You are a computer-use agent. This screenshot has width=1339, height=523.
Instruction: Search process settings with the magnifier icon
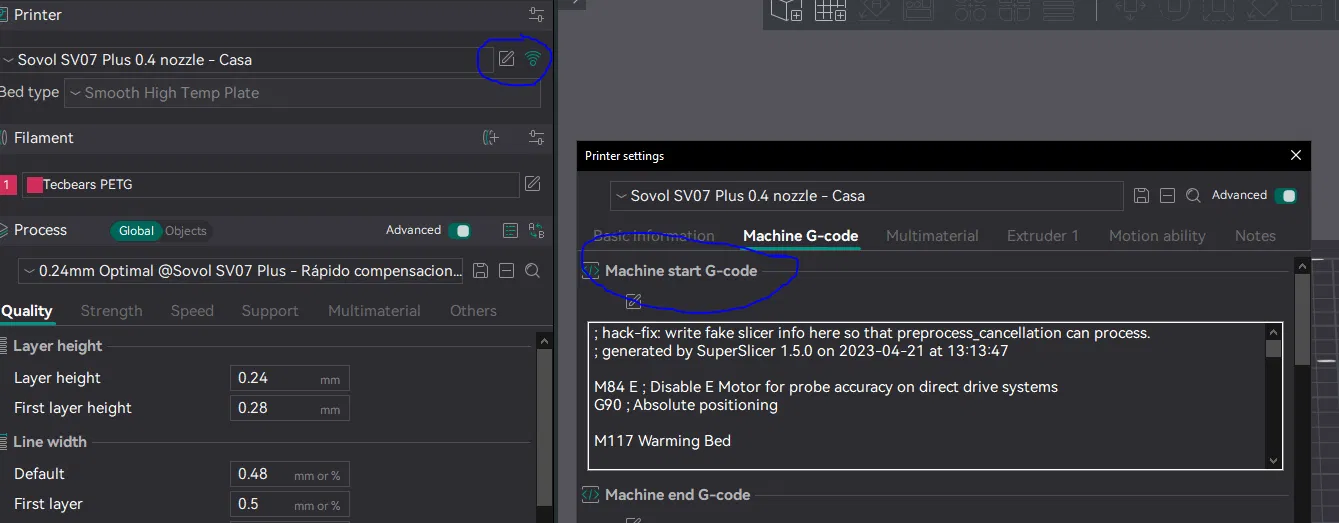point(532,271)
